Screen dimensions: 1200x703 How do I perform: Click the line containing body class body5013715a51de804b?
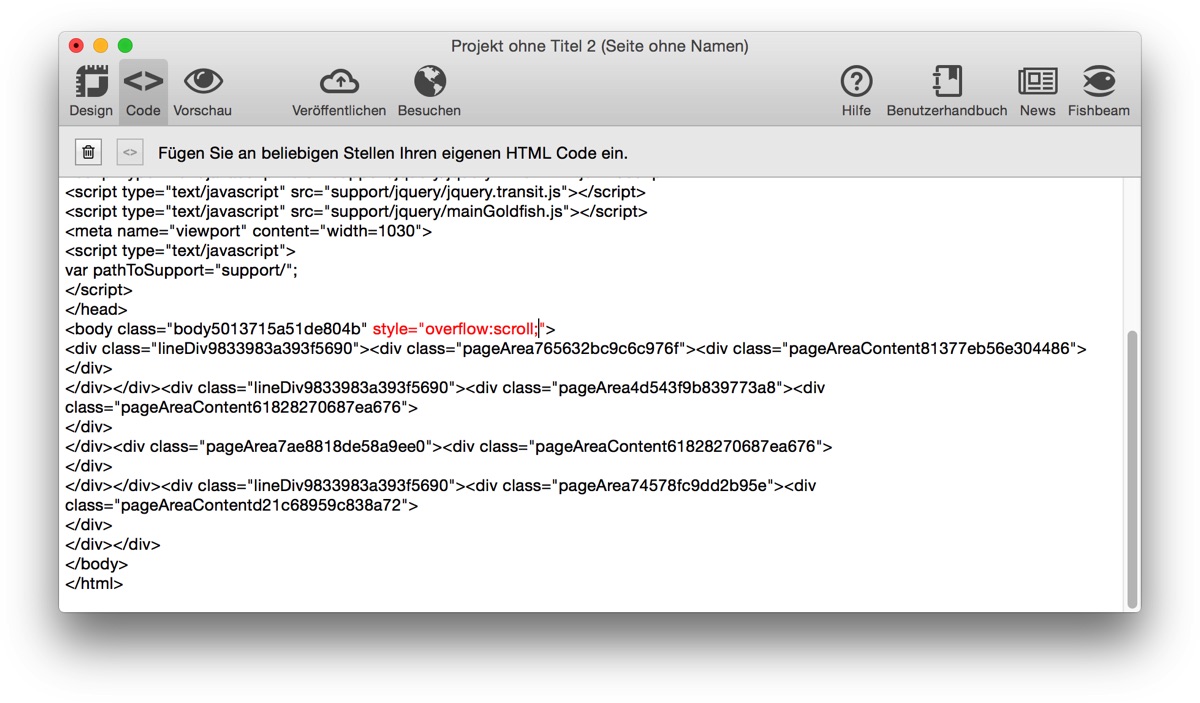(310, 329)
